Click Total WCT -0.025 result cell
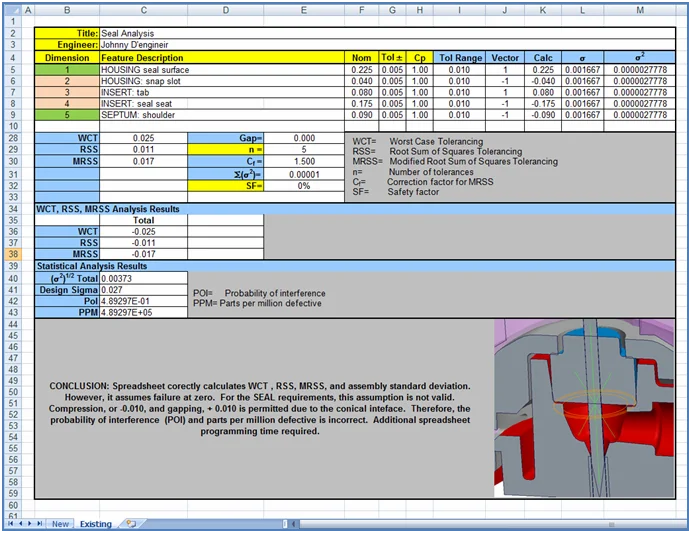This screenshot has height=533, width=691. click(x=144, y=231)
